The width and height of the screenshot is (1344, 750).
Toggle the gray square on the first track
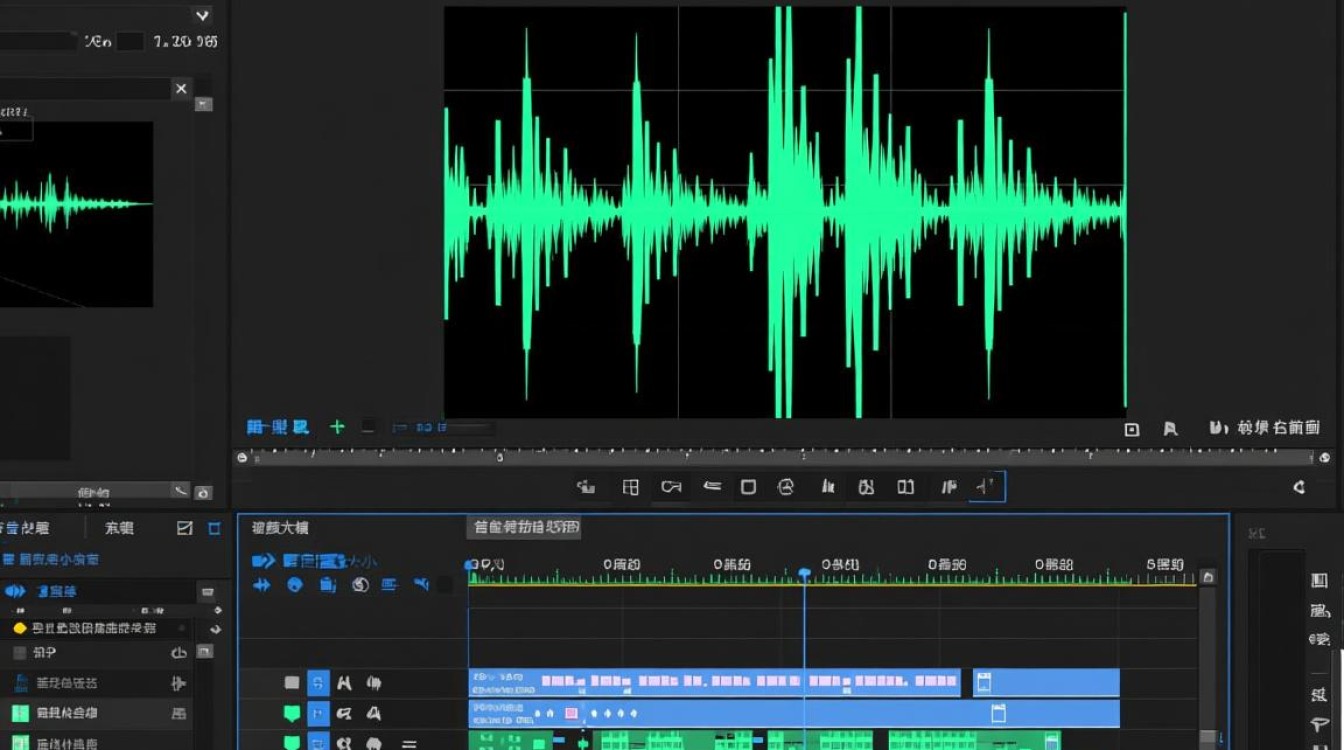click(x=291, y=683)
